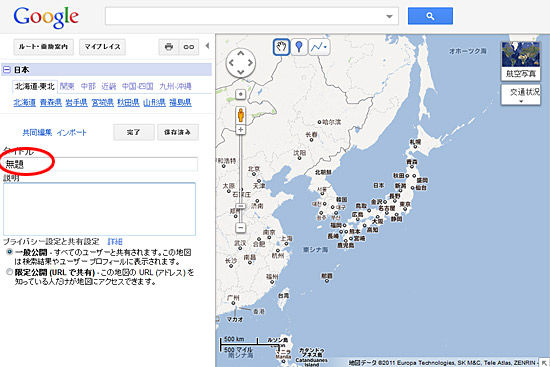550x367 pixels.
Task: Open the search box dropdown arrow
Action: (x=389, y=16)
